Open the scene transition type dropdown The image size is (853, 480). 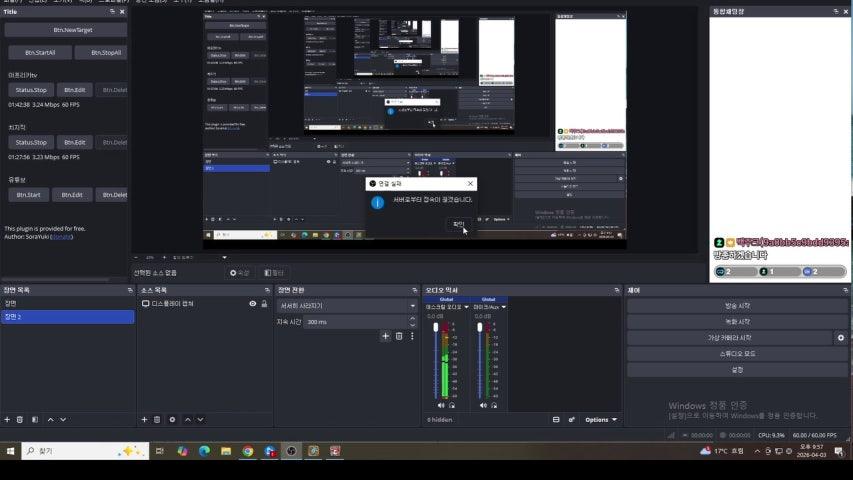point(346,306)
